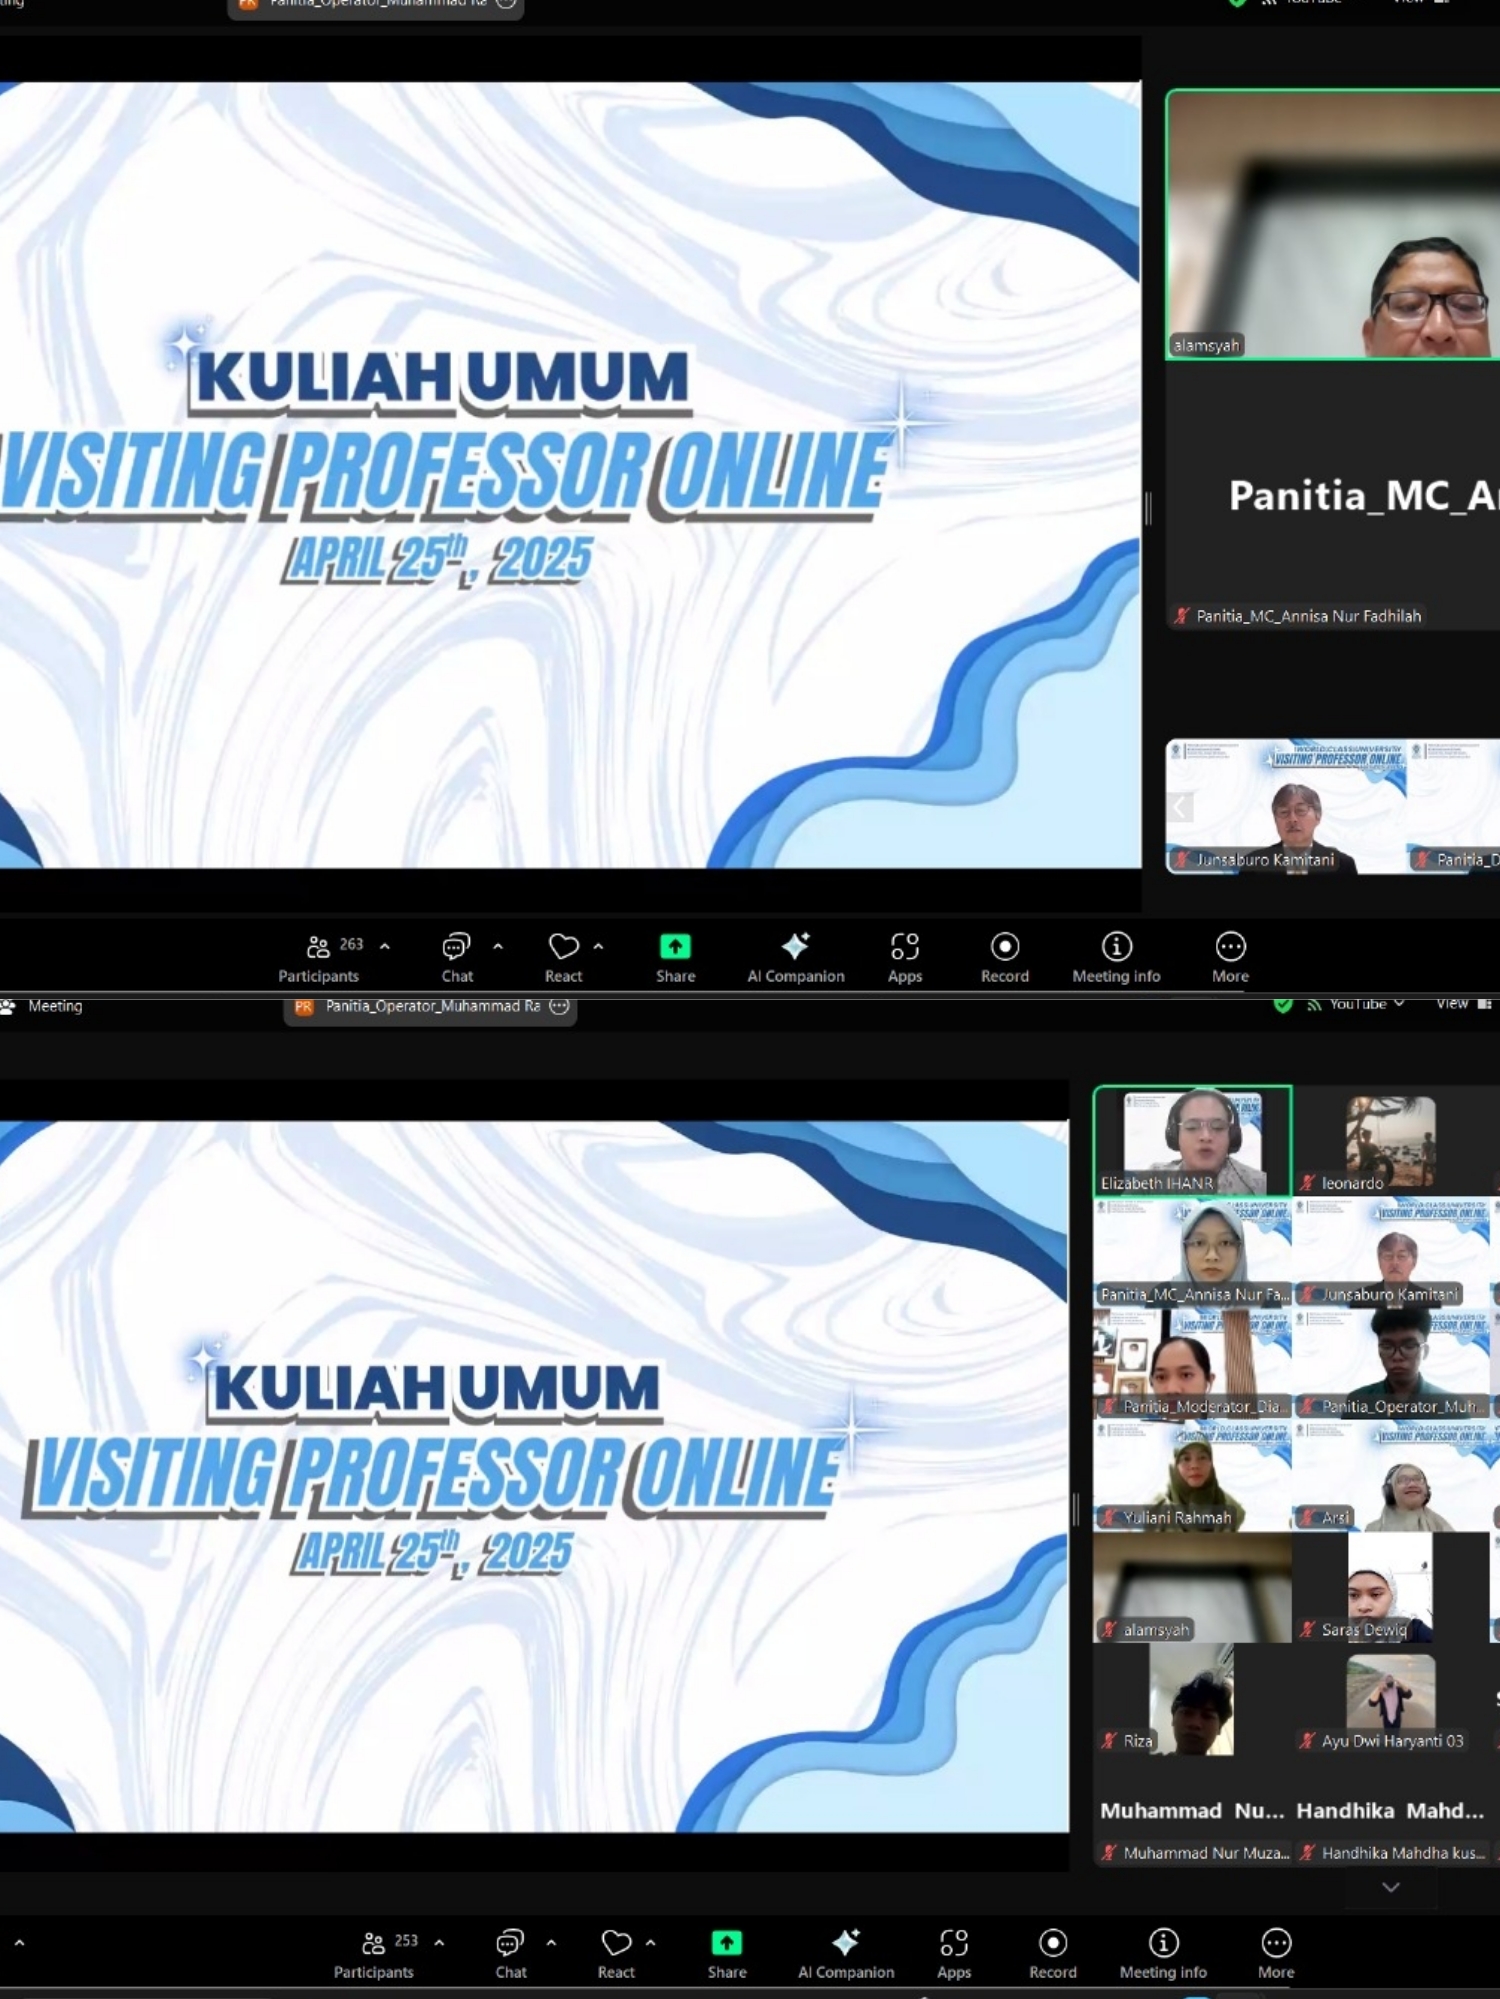Toggle Record in the 263-participant toolbar
Image resolution: width=1500 pixels, height=1999 pixels.
coord(1004,955)
